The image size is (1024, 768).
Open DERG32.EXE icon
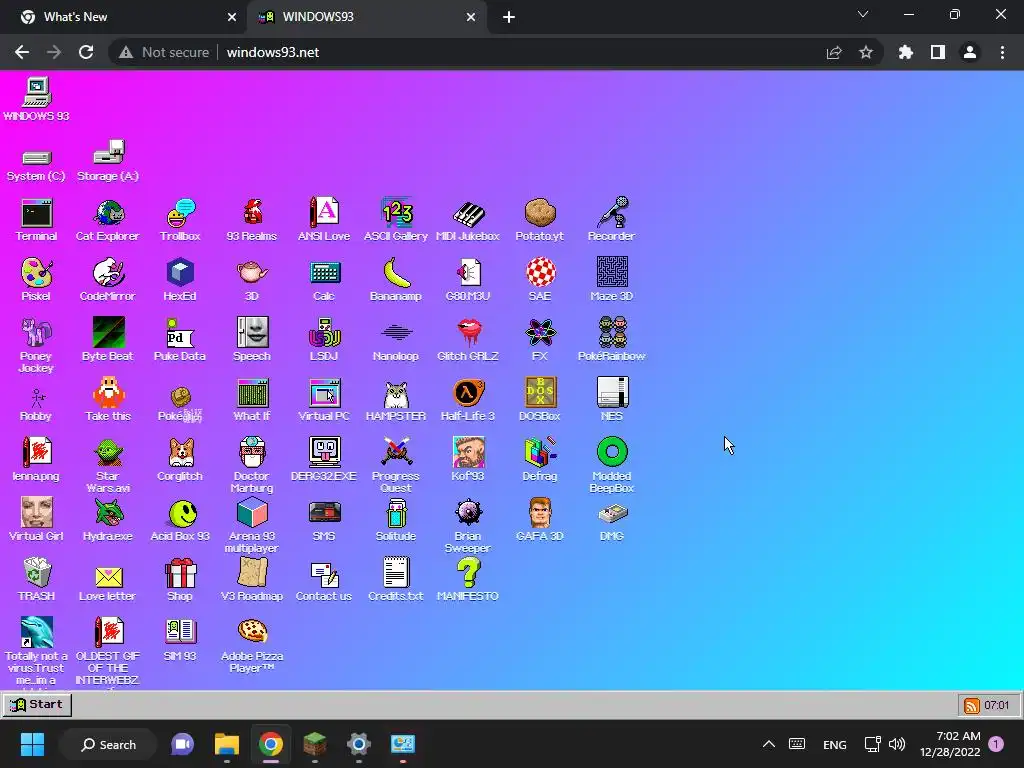324,460
